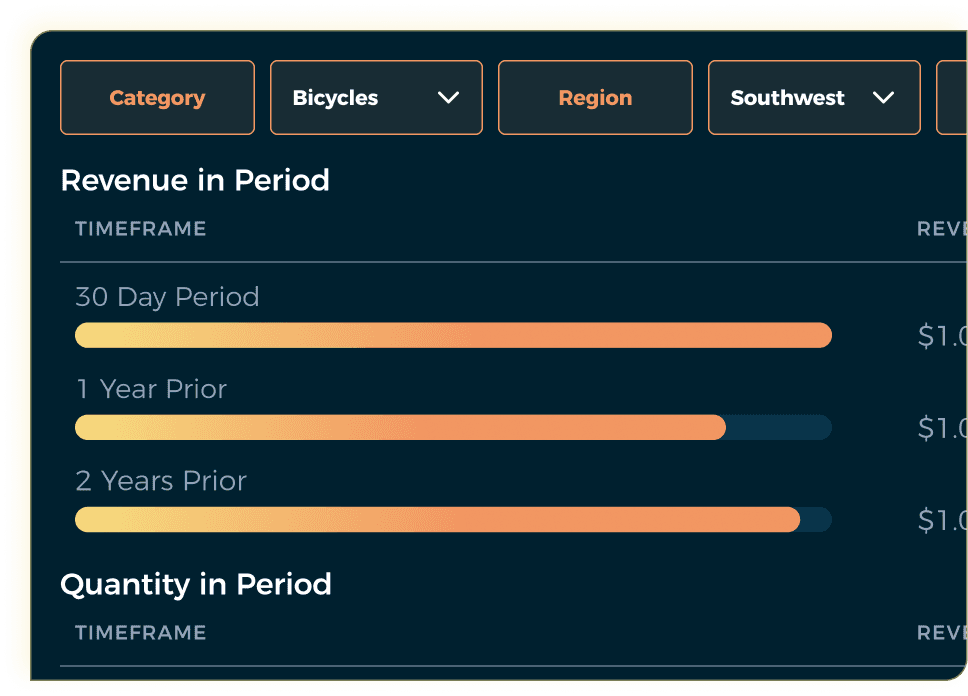
Task: Click the chevron next to Southwest
Action: 884,97
